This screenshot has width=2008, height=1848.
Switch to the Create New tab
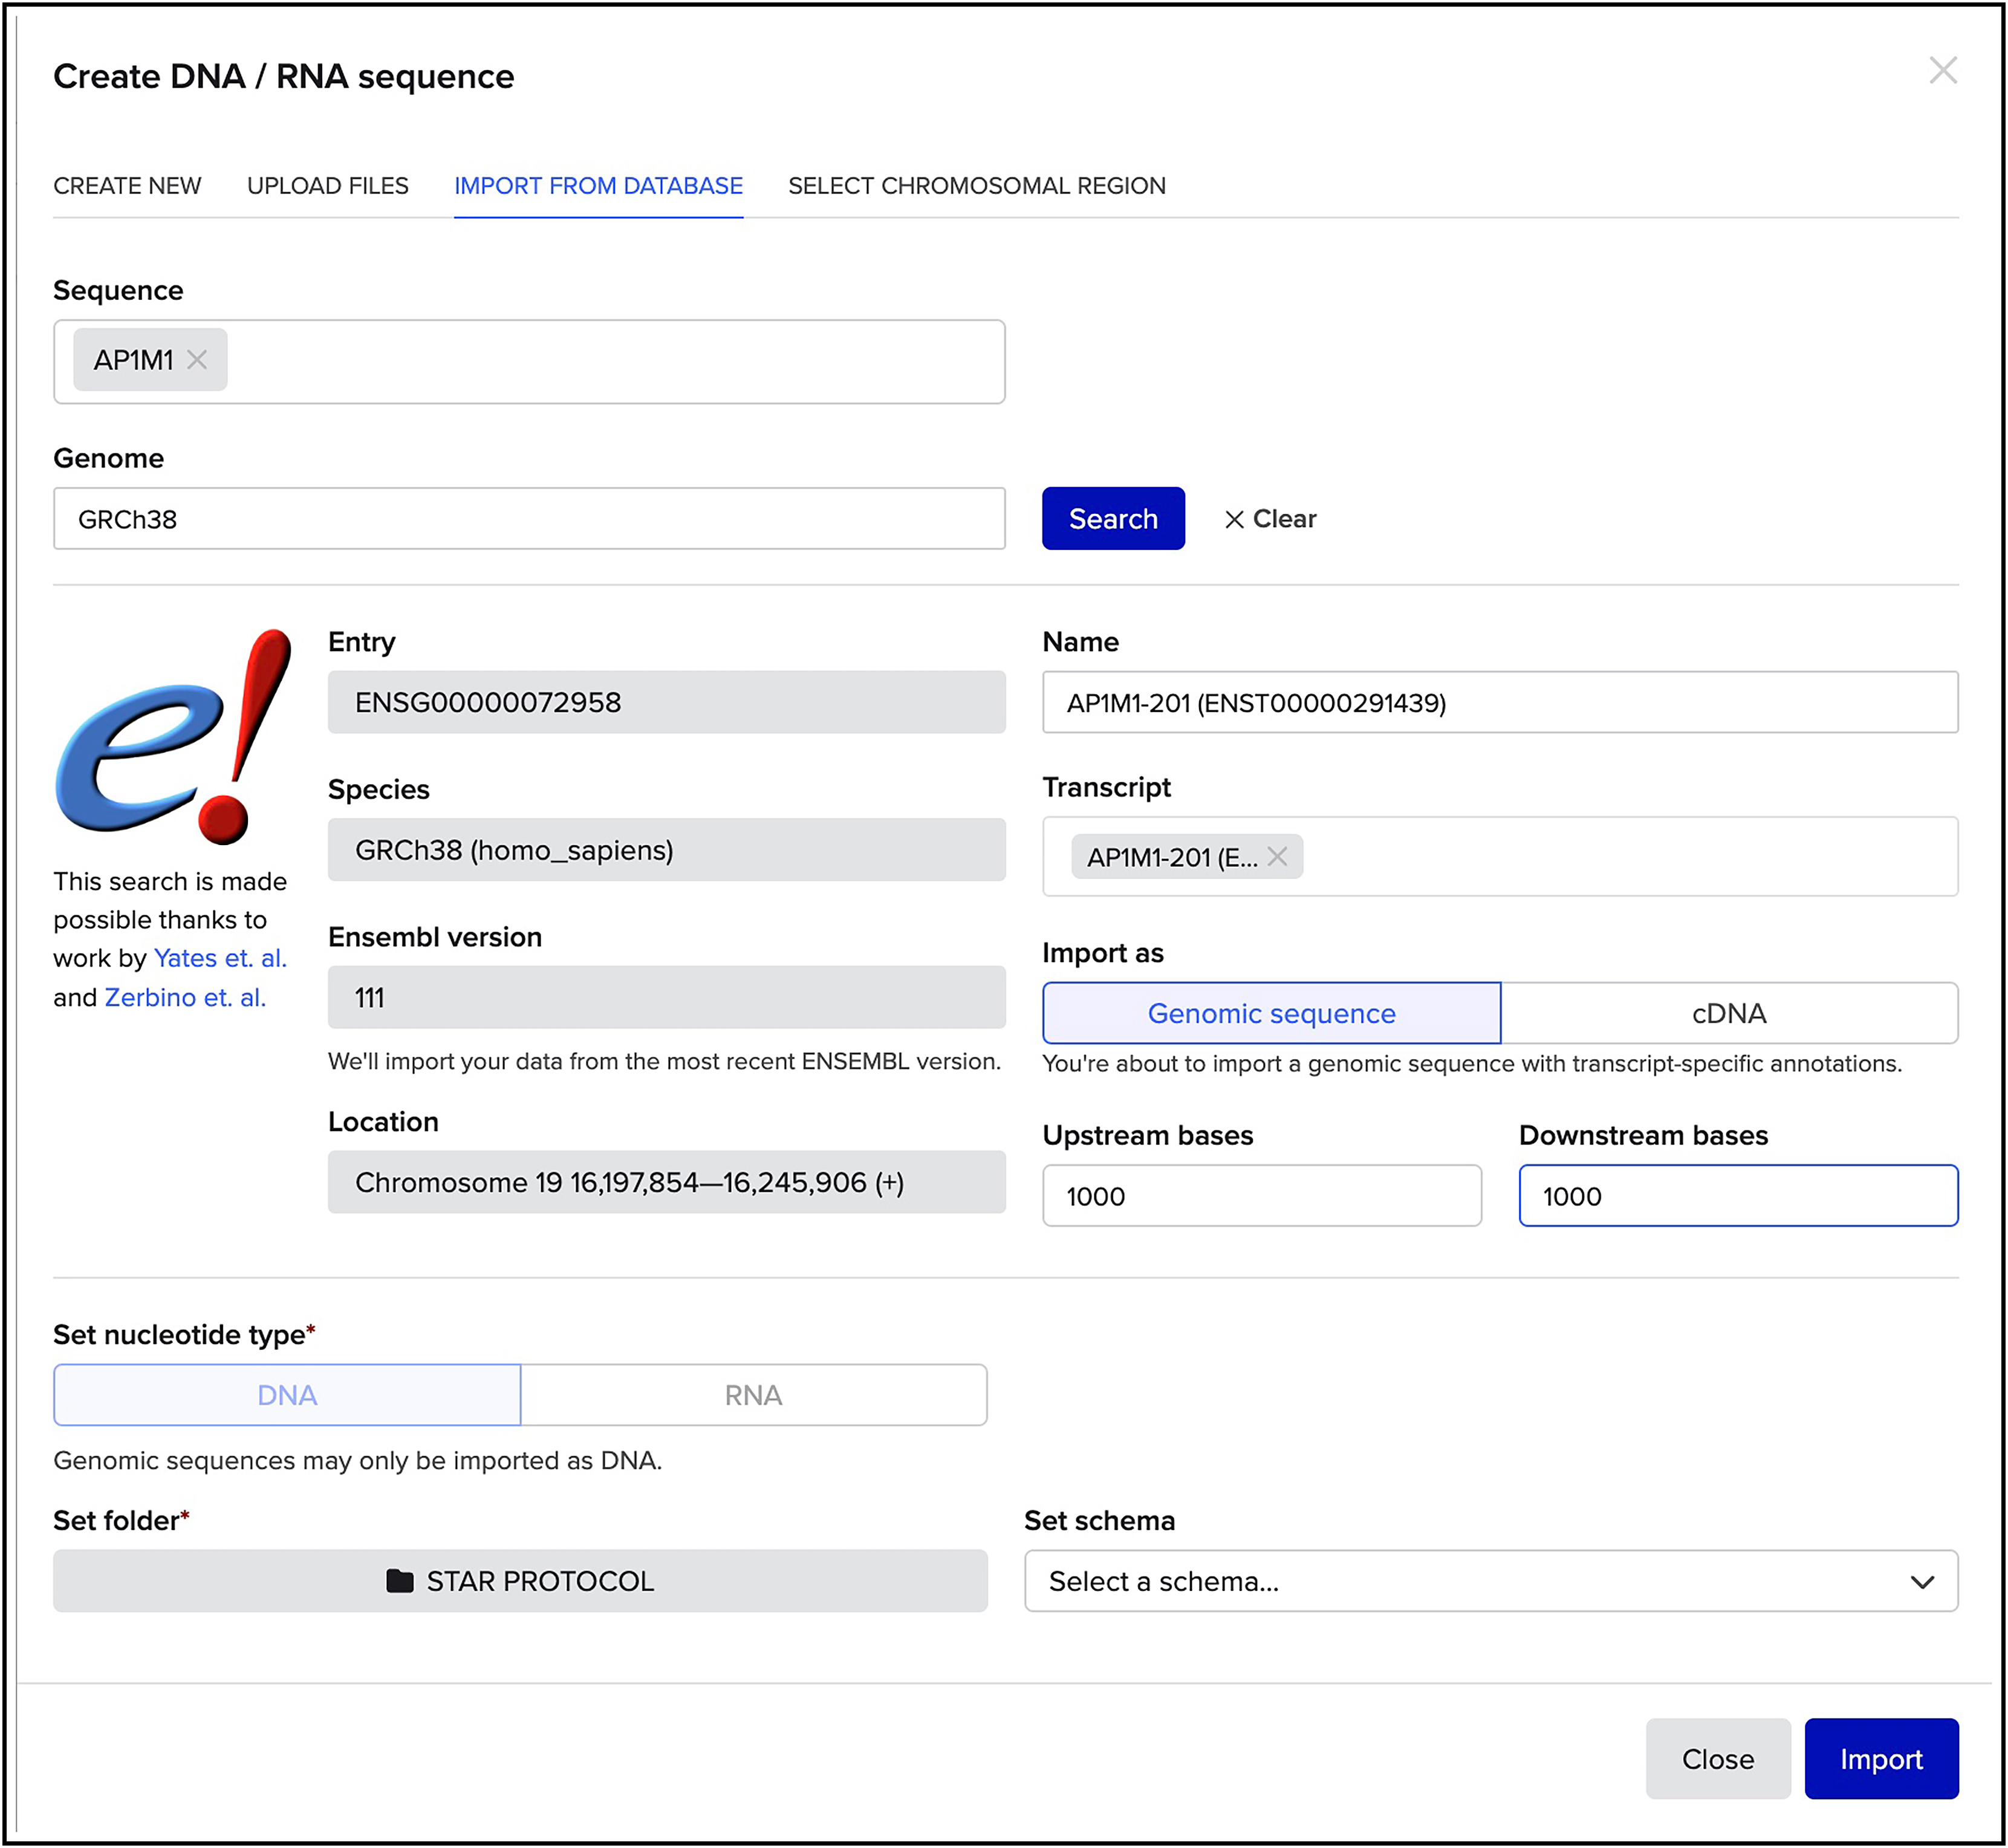pyautogui.click(x=127, y=186)
